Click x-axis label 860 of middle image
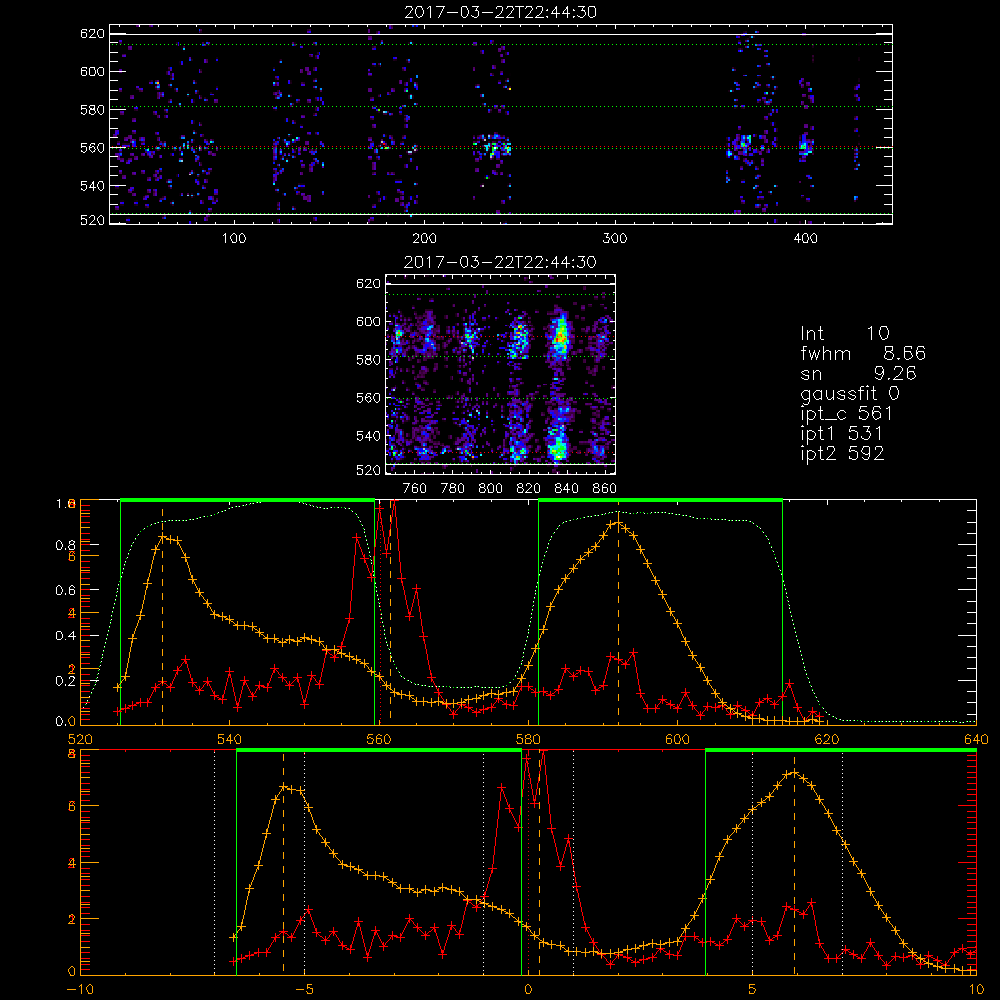Screen dimensions: 1000x1000 605,489
